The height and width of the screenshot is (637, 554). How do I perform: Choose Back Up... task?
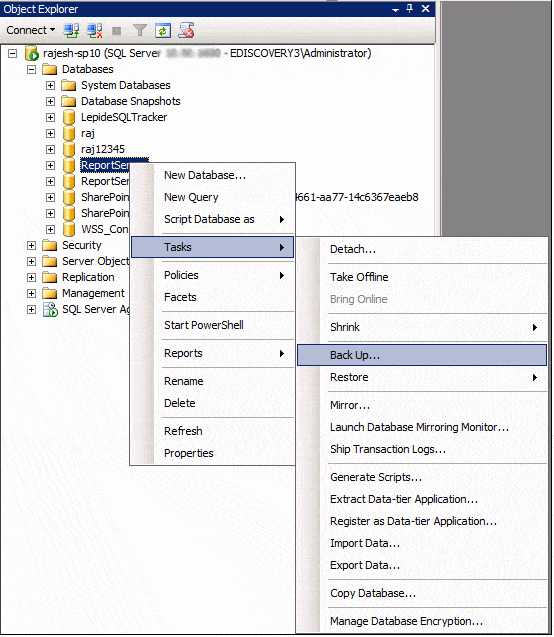point(422,355)
